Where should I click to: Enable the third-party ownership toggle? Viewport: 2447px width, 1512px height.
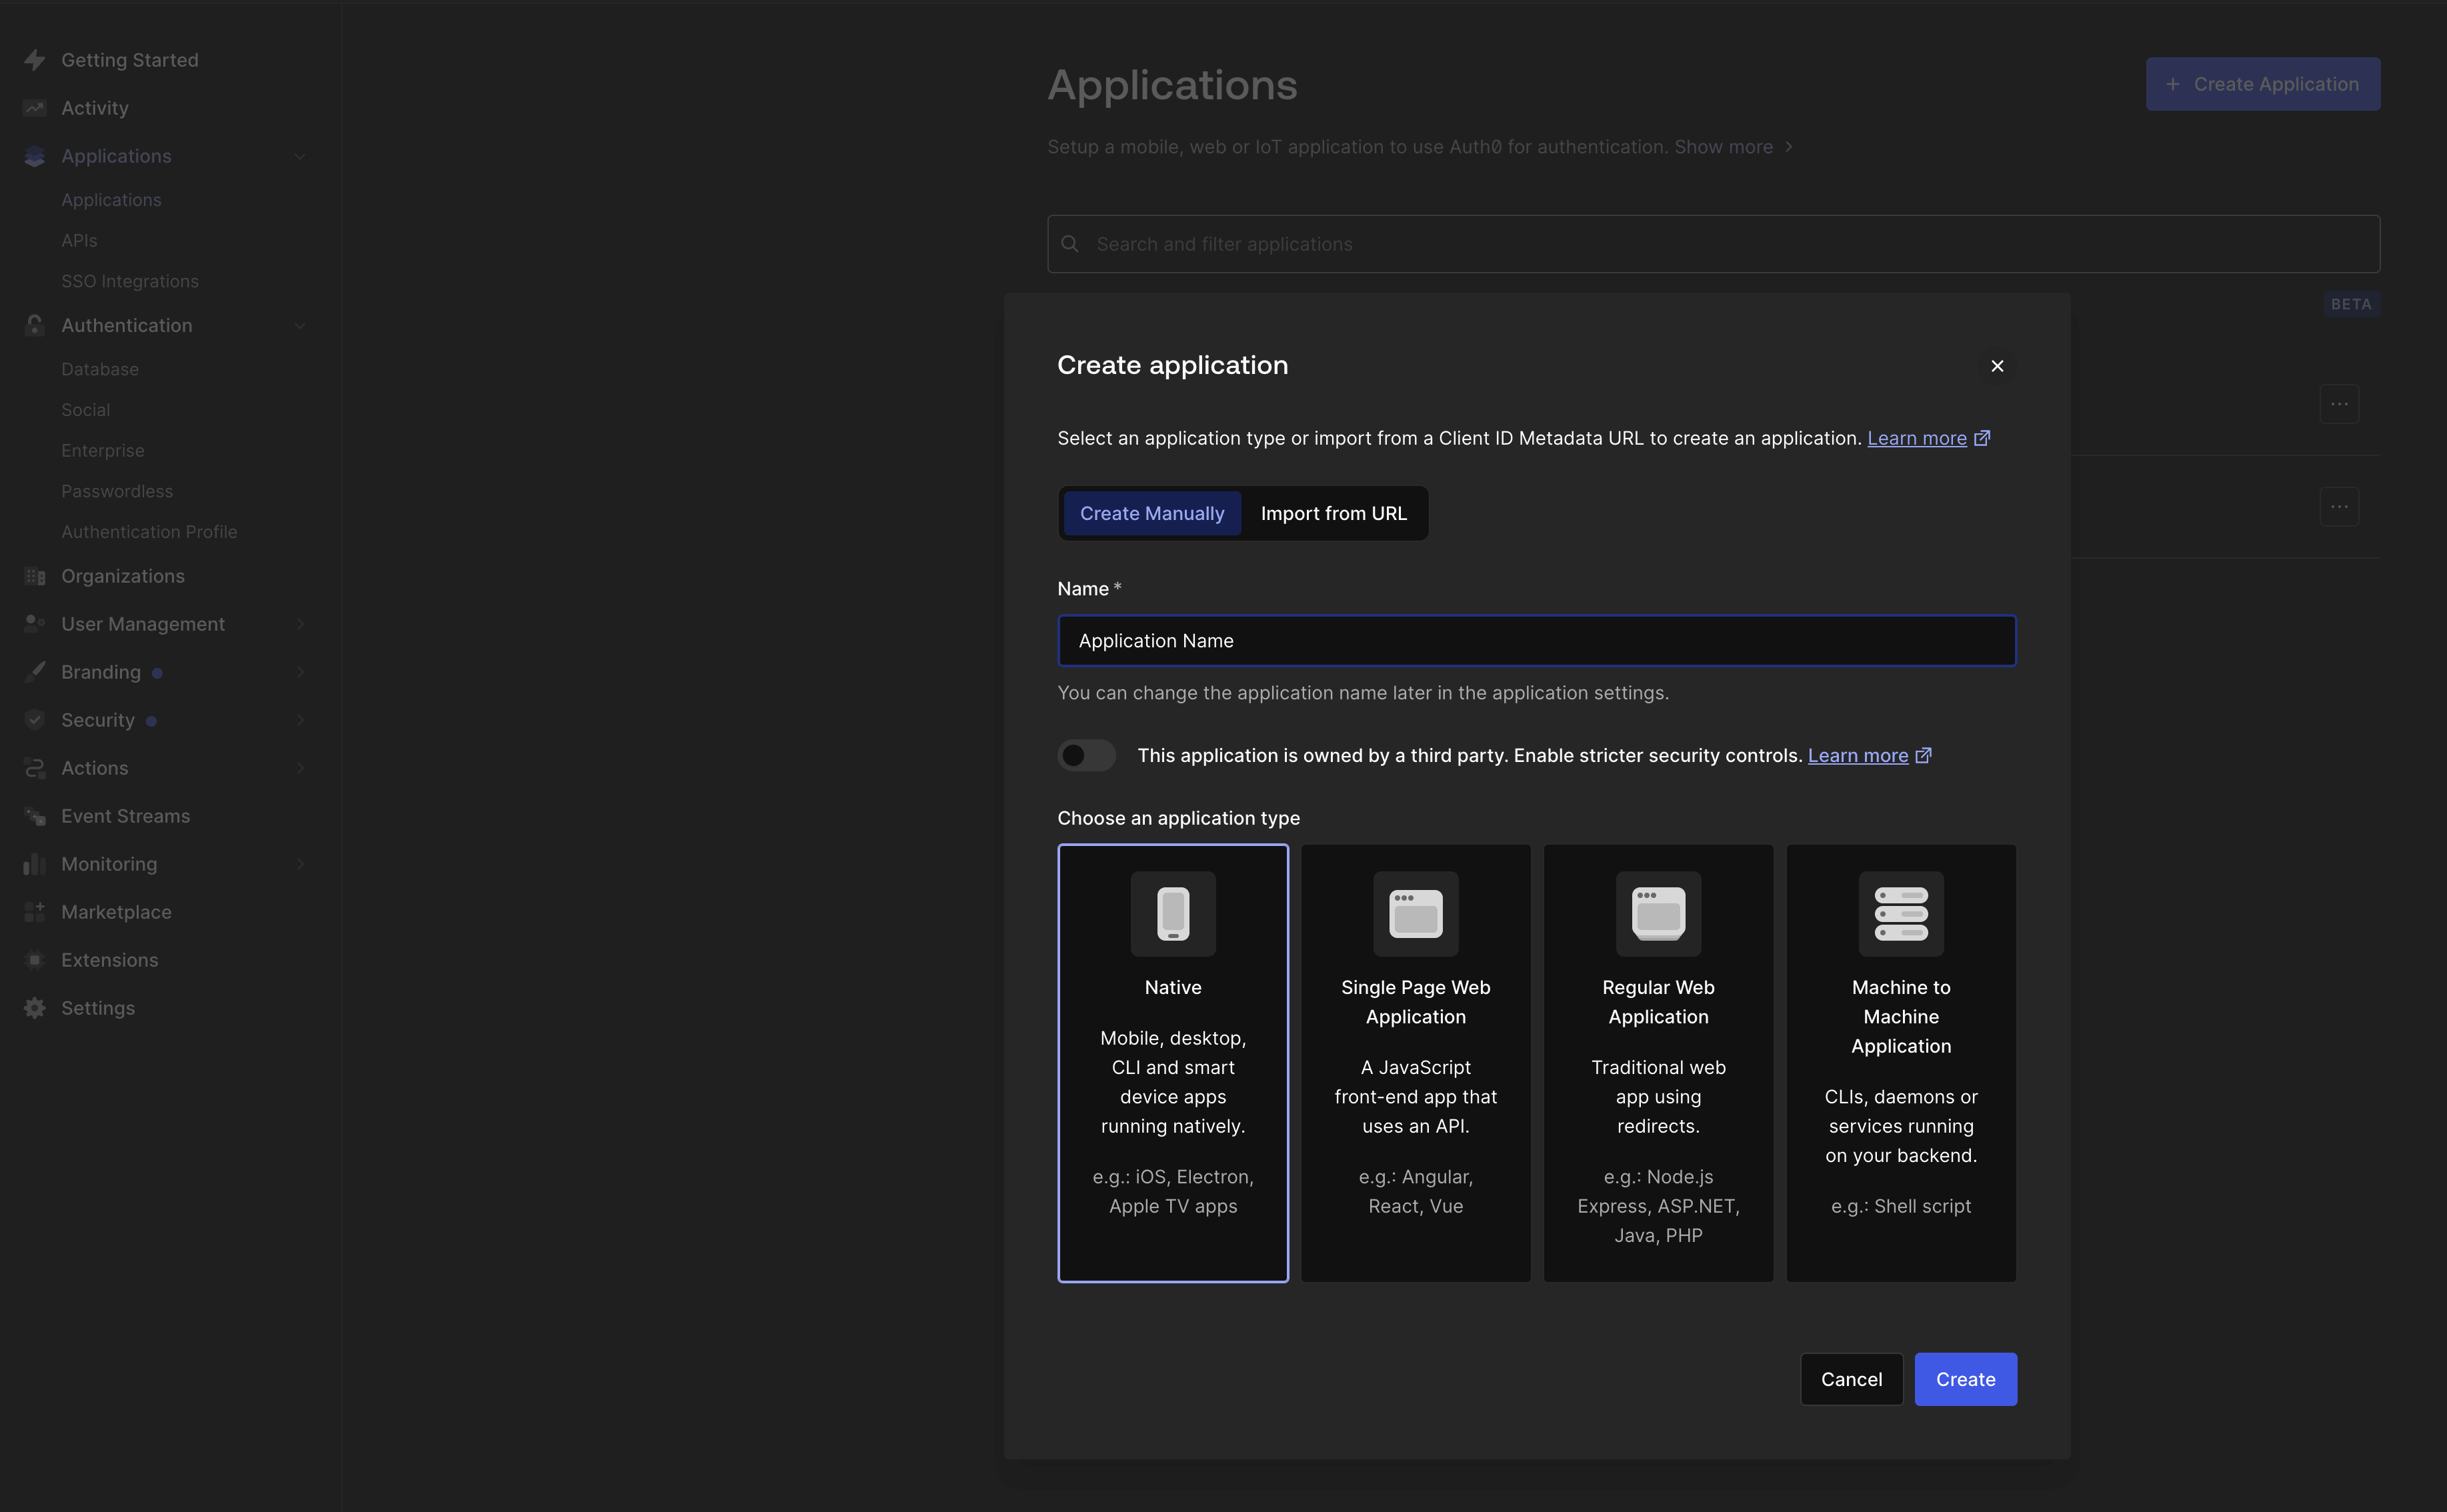pos(1087,755)
